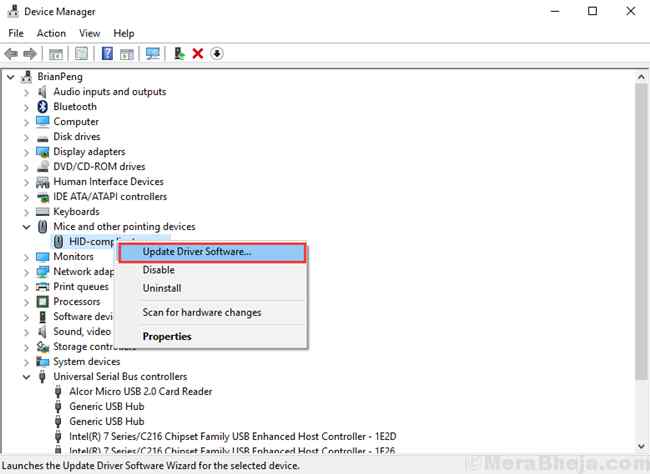Viewport: 650px width, 474px height.
Task: Click the Processors category icon
Action: coord(42,301)
